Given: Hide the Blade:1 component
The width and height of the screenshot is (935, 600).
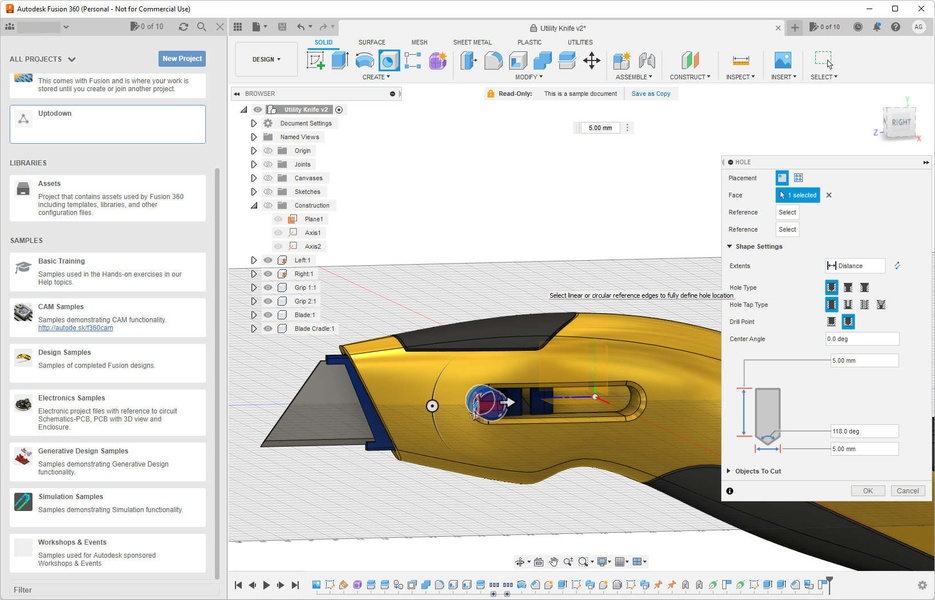Looking at the screenshot, I should (x=268, y=315).
